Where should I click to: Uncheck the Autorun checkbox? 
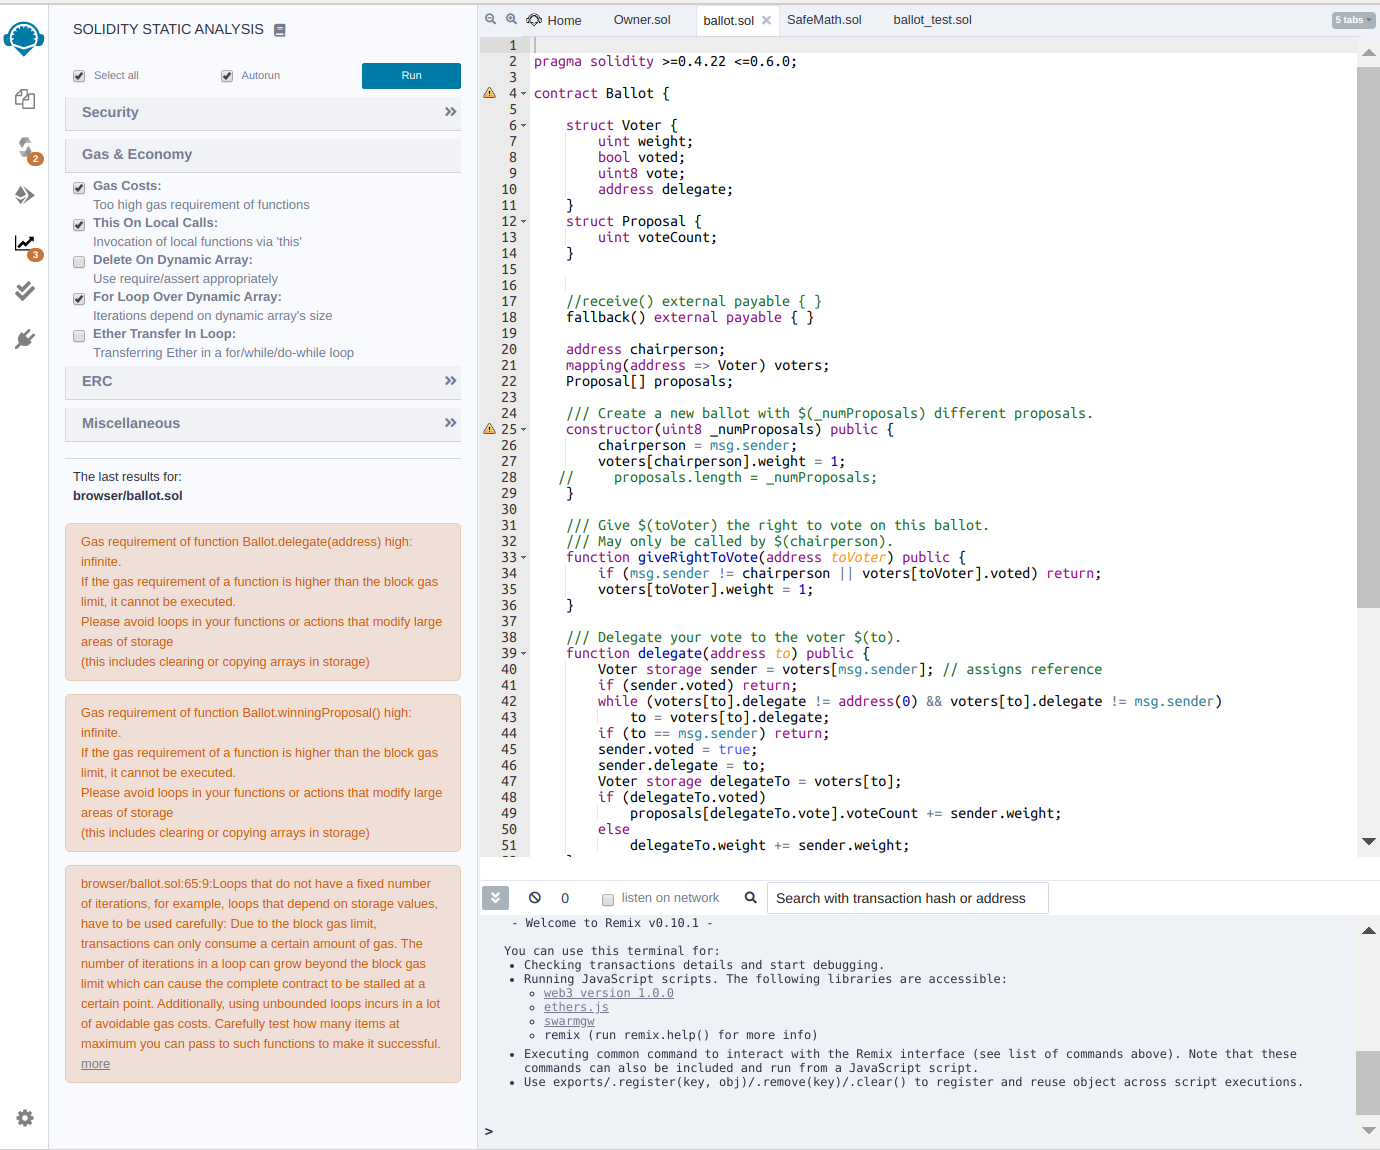coord(227,75)
